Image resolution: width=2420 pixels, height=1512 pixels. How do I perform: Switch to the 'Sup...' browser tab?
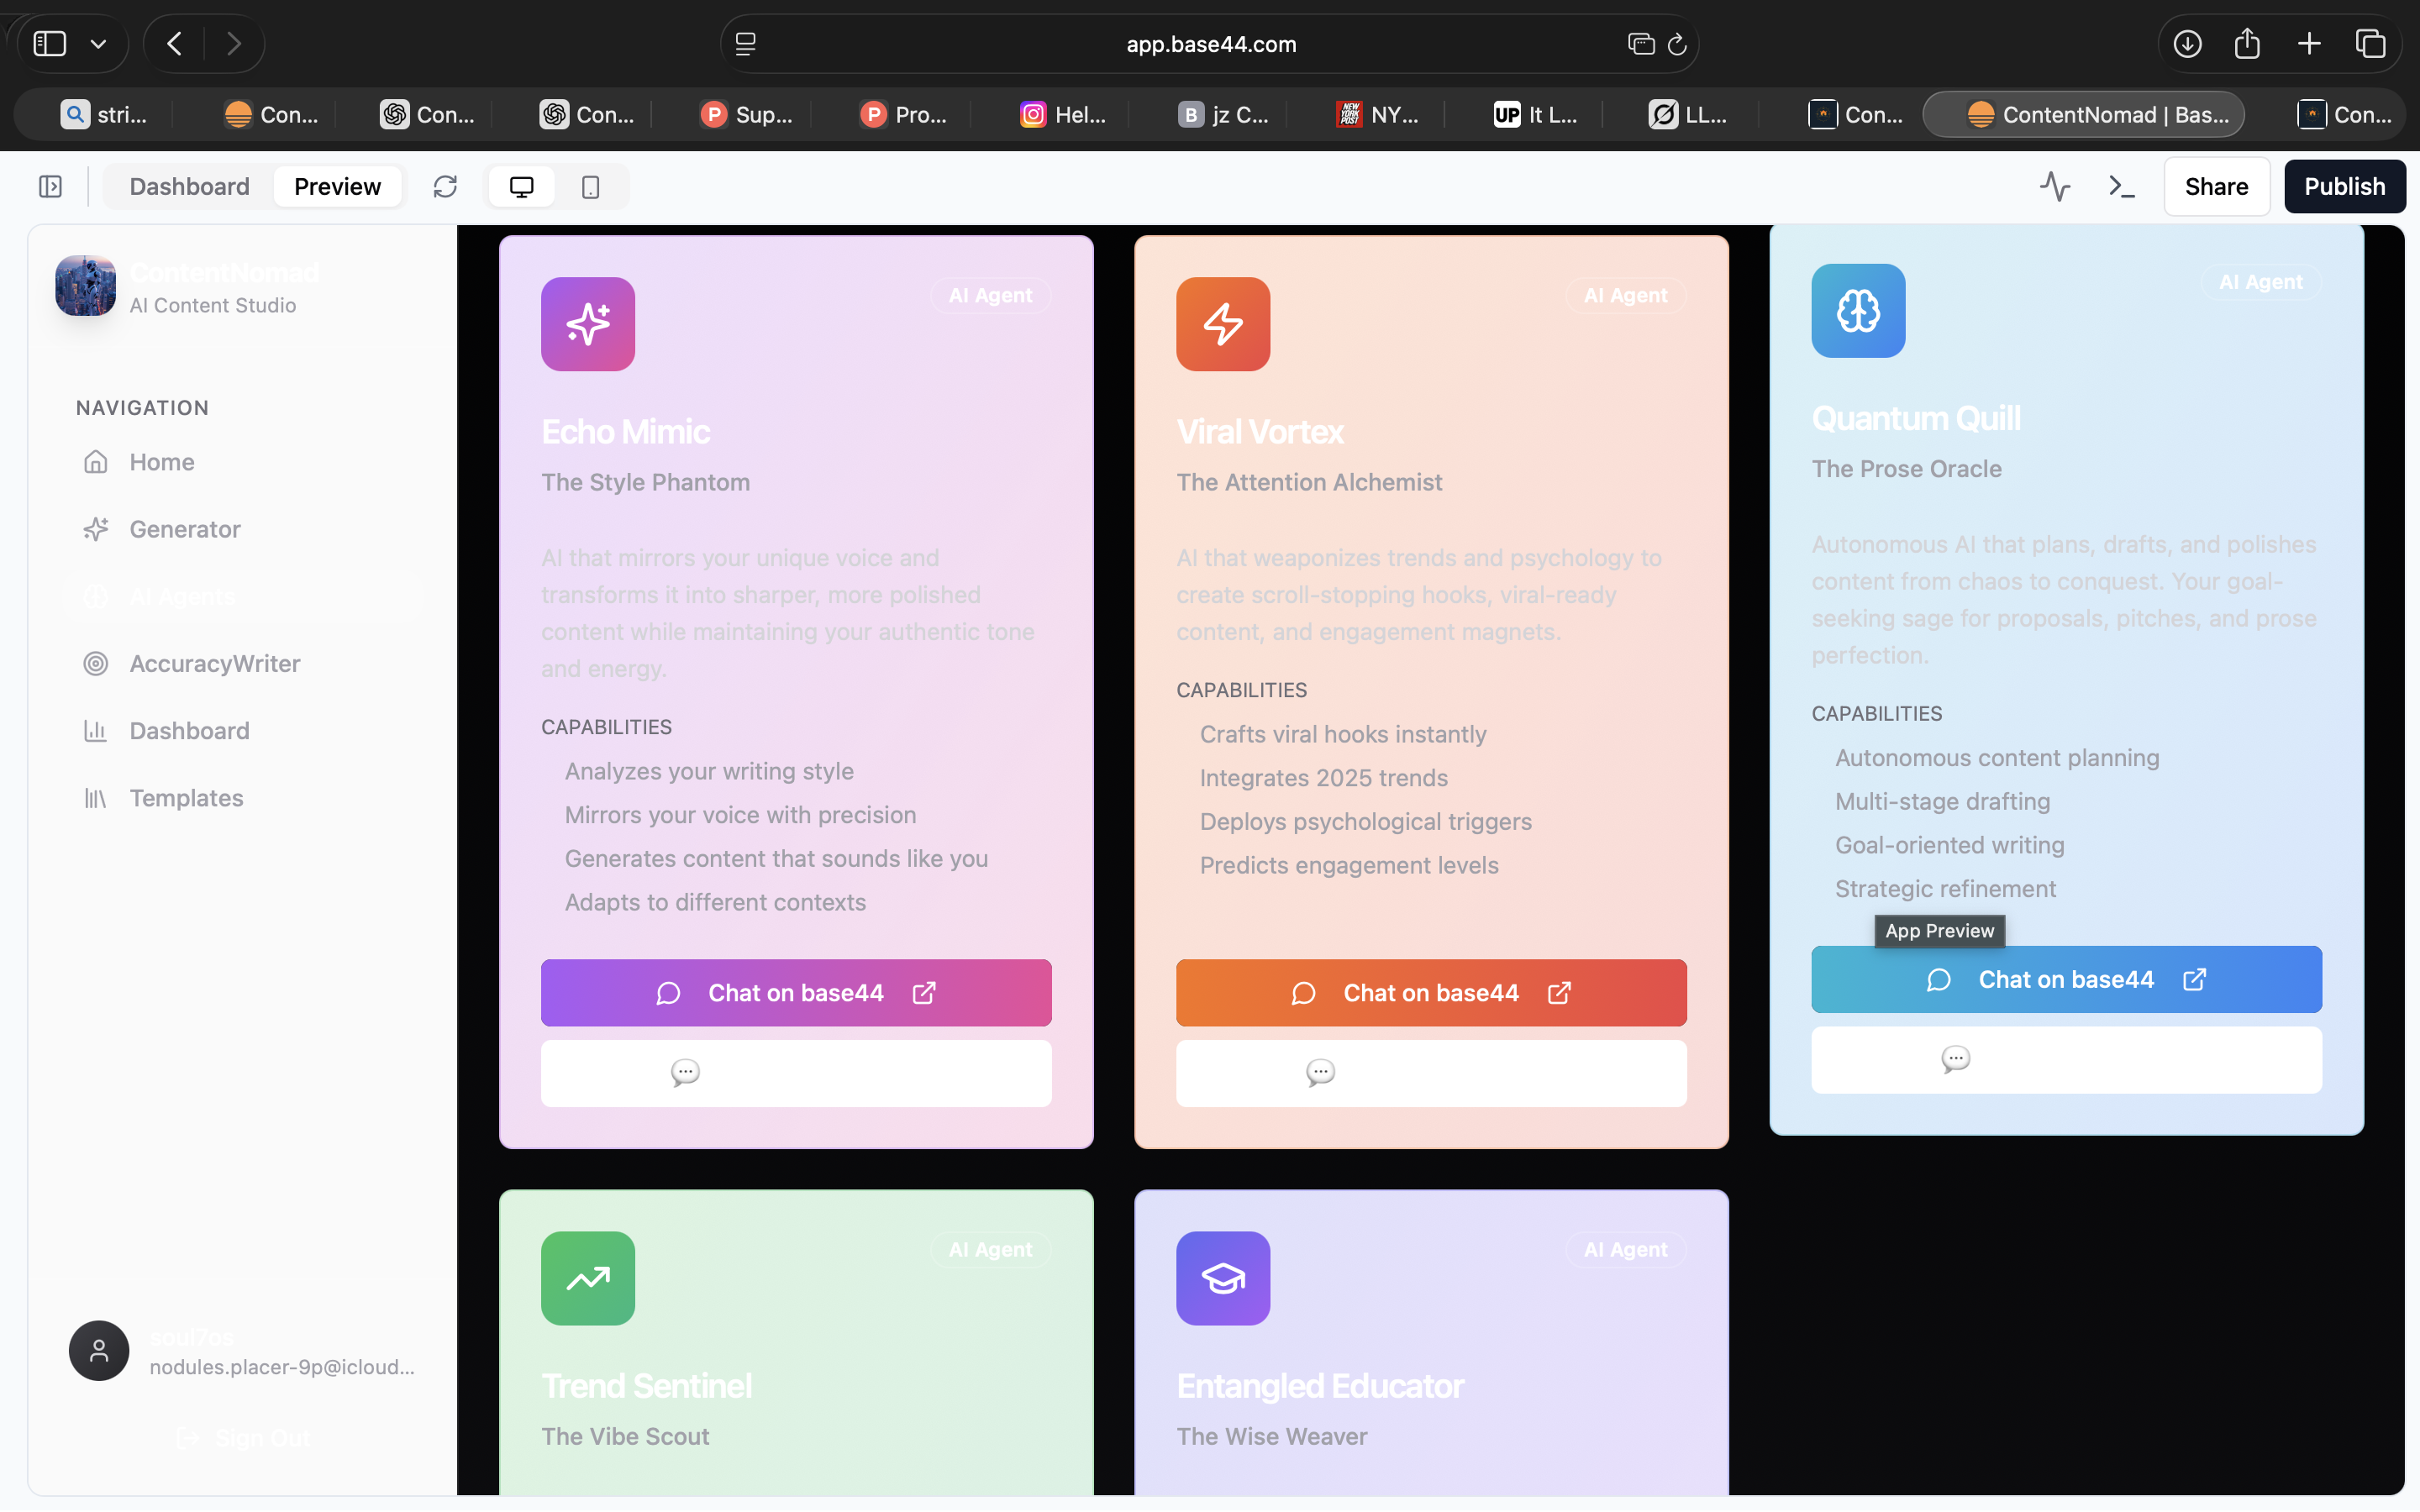747,115
